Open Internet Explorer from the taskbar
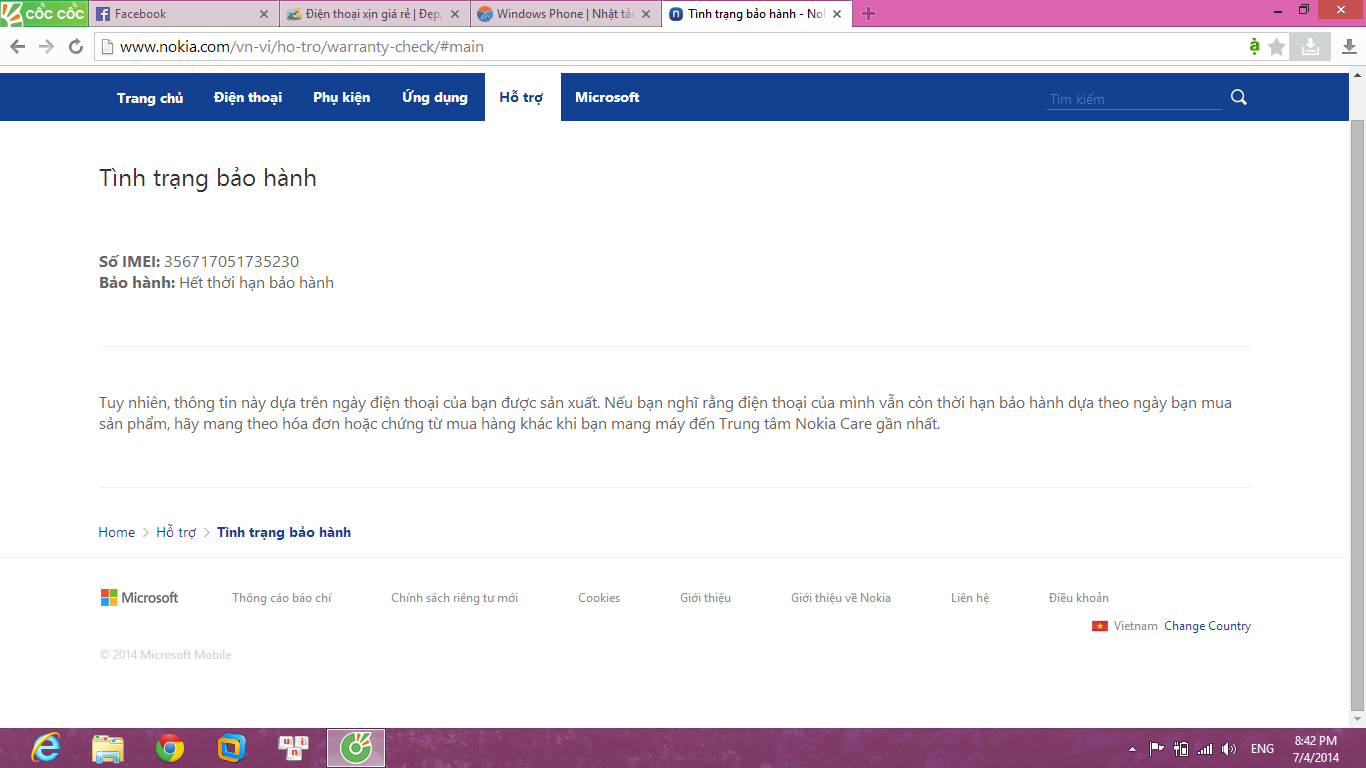 pyautogui.click(x=46, y=748)
